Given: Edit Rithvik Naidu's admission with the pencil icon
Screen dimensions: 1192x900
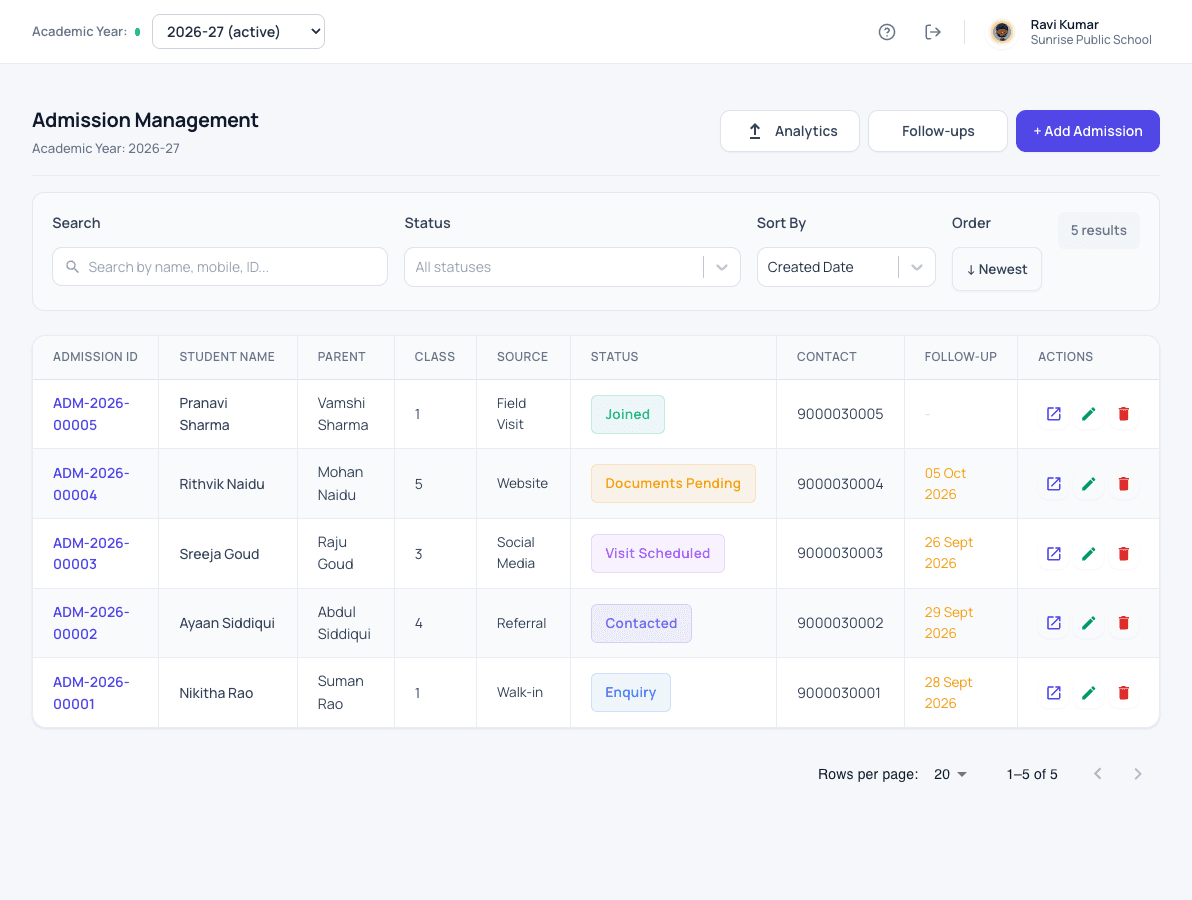Looking at the screenshot, I should 1089,484.
